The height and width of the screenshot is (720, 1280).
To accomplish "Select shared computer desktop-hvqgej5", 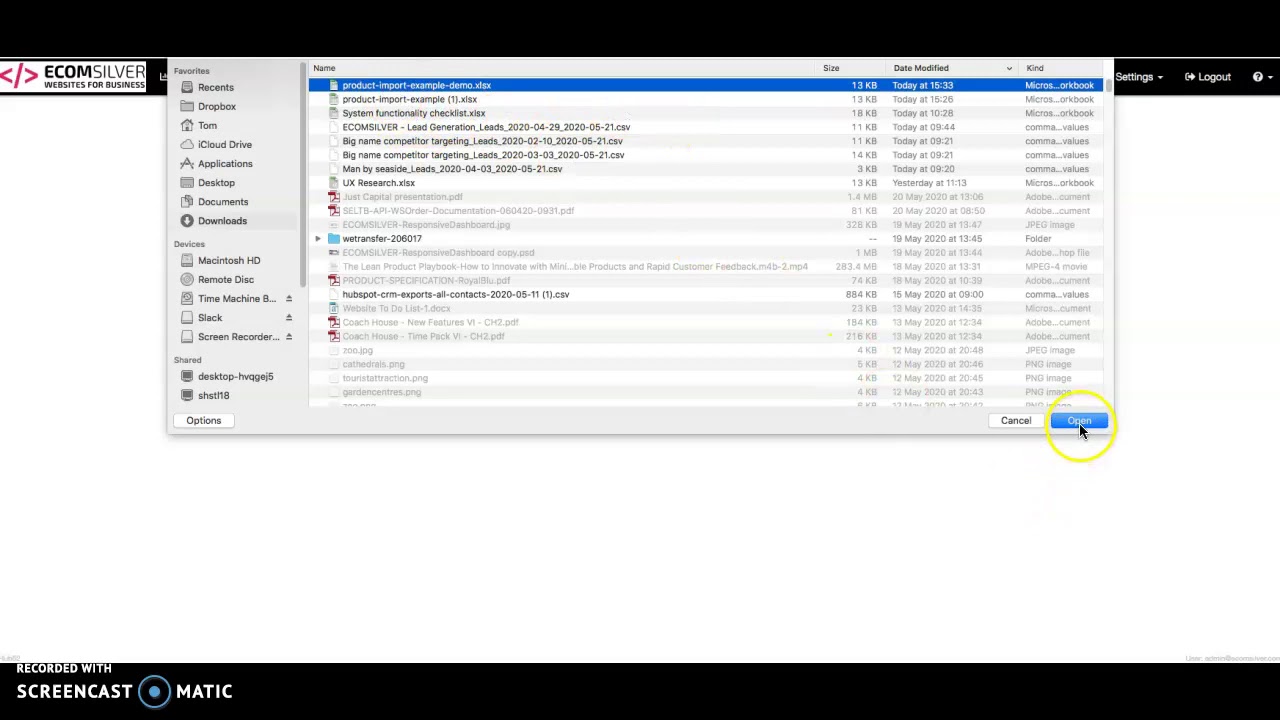I will click(x=235, y=376).
